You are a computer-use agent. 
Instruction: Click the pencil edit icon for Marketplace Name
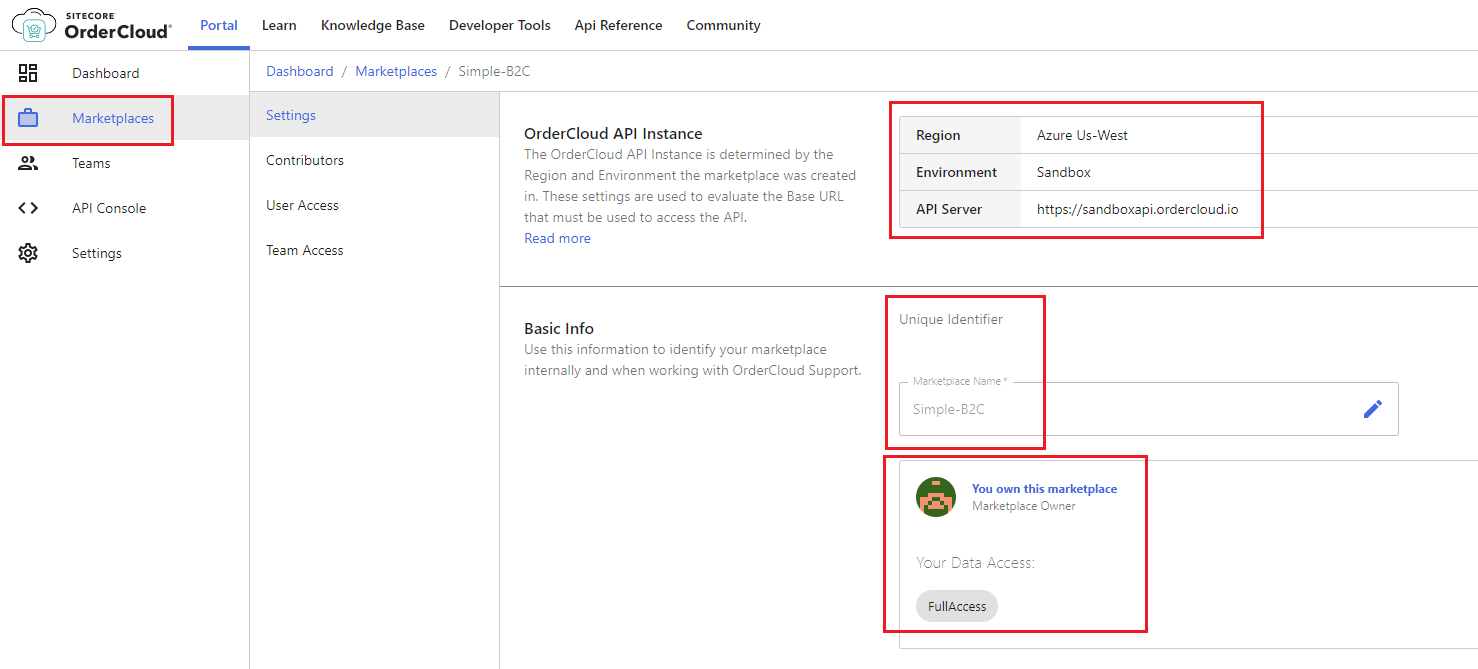click(1373, 408)
